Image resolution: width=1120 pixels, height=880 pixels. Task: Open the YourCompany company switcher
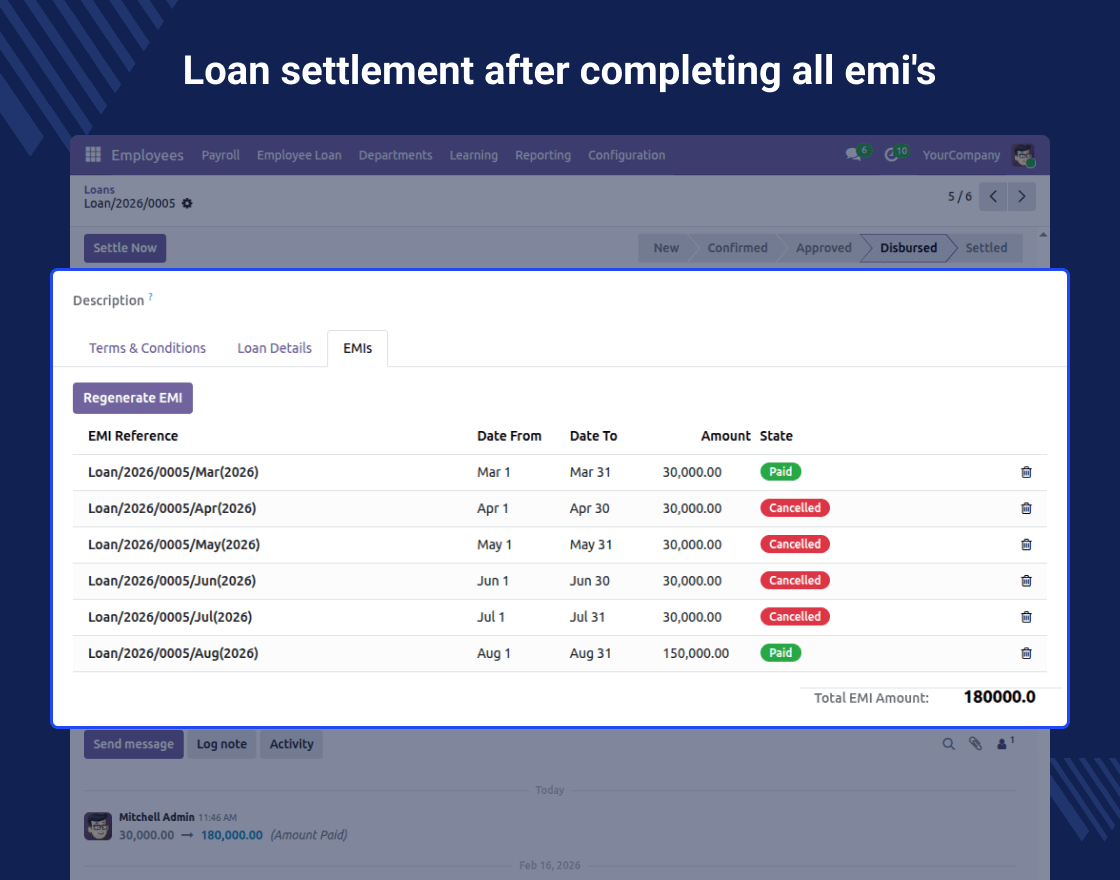[961, 155]
